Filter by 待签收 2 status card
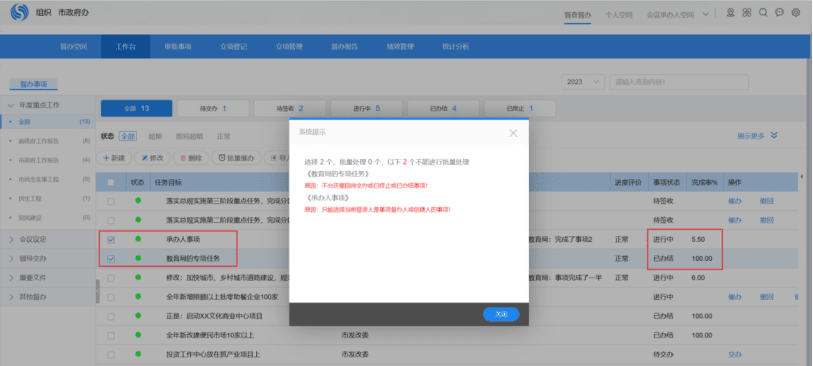The height and width of the screenshot is (366, 813). click(290, 108)
